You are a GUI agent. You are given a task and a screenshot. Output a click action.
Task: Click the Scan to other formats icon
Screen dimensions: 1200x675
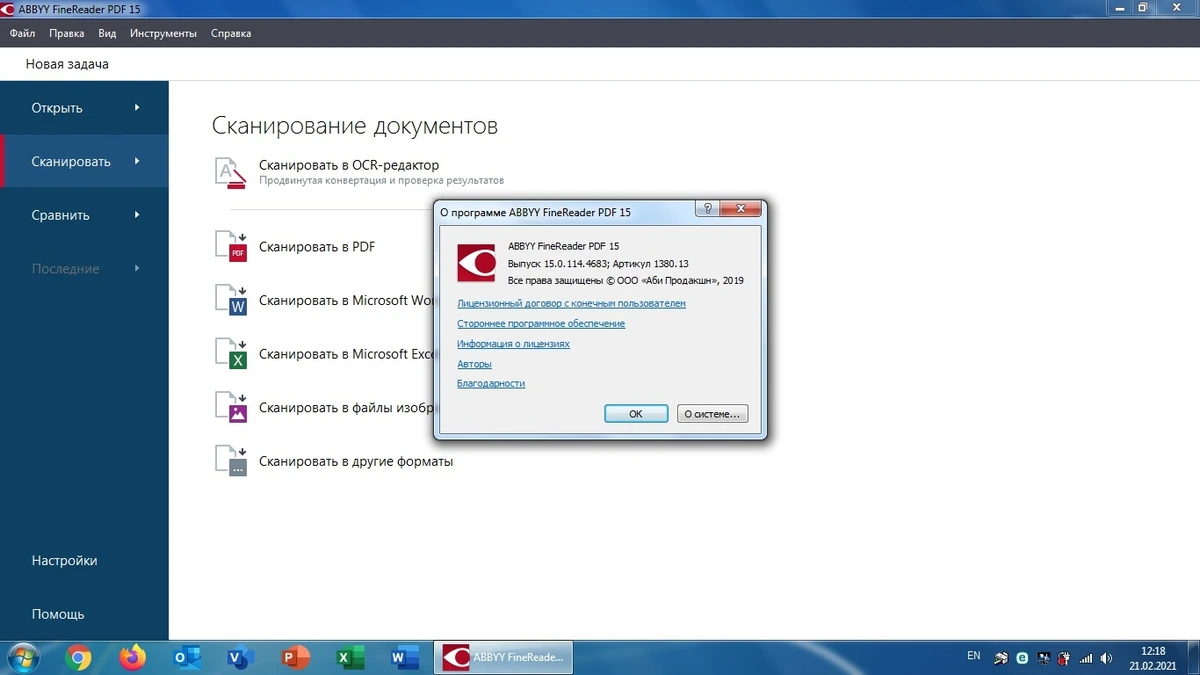(x=232, y=461)
